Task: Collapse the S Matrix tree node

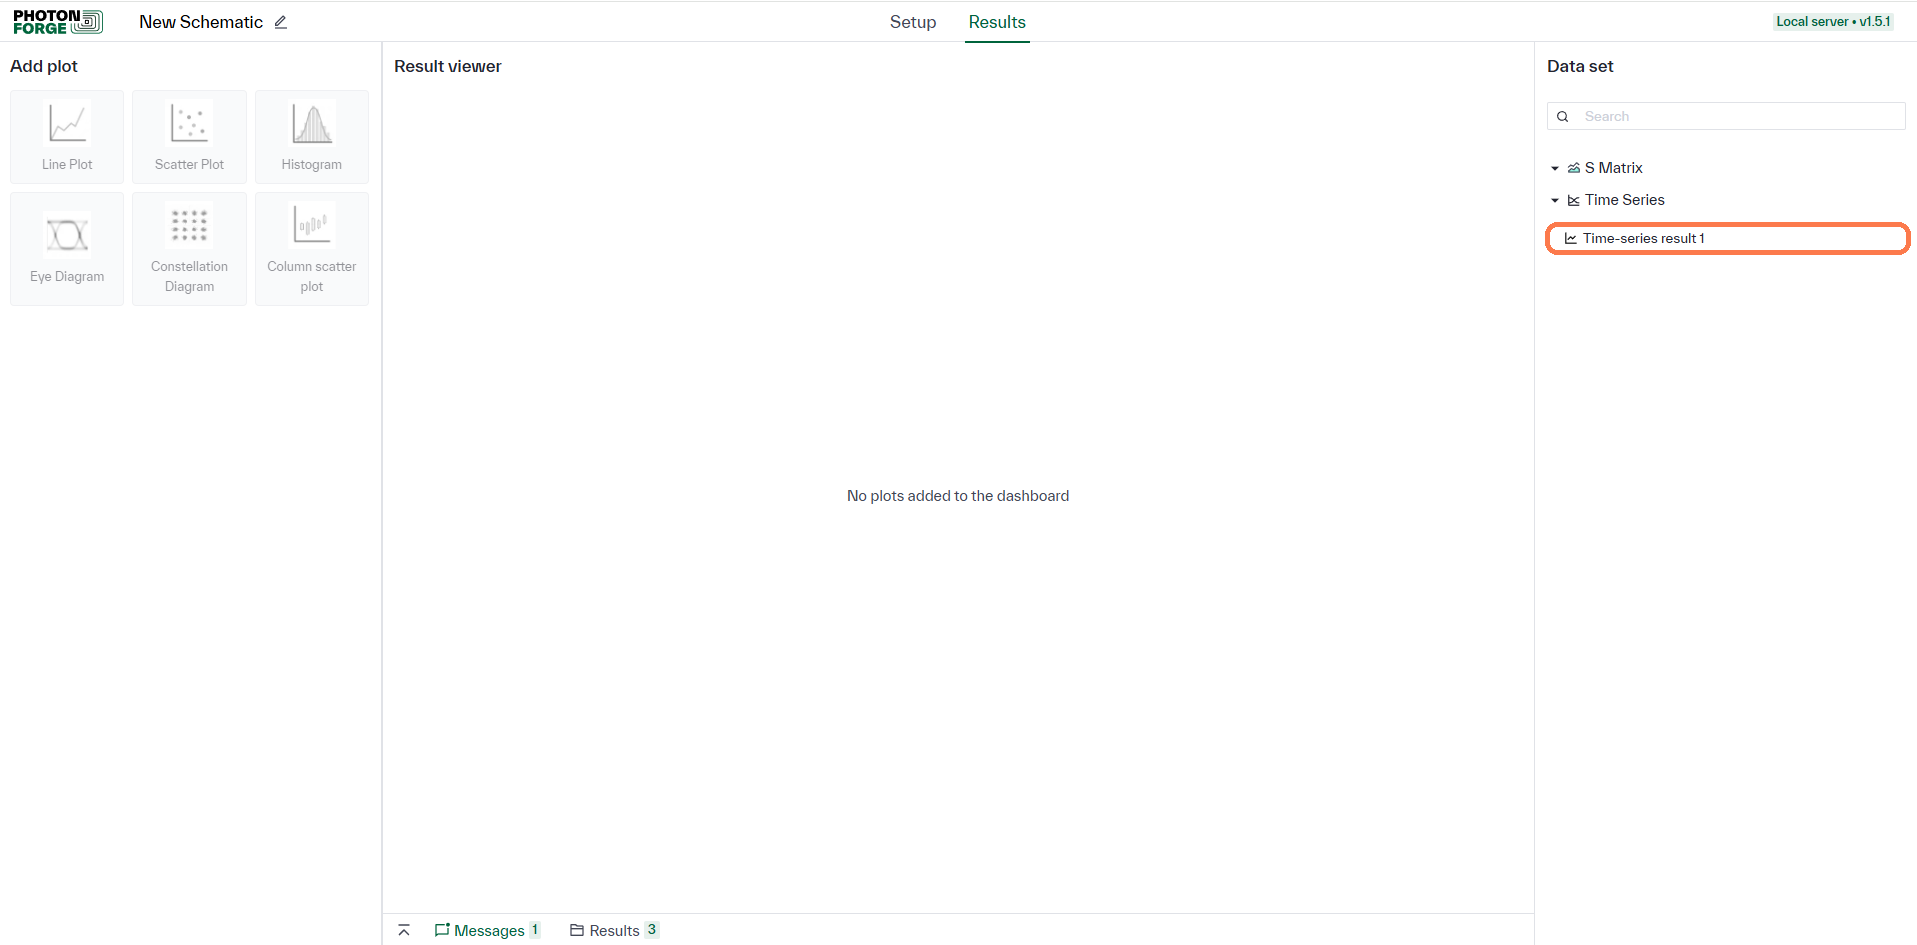Action: 1555,168
